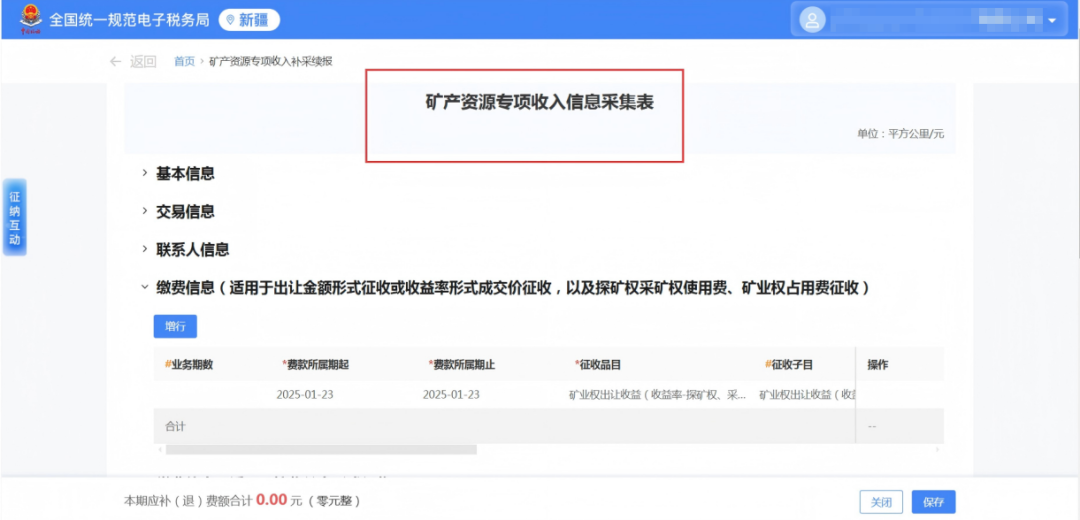Open the 征纳互动 side panel
The width and height of the screenshot is (1080, 520).
[x=14, y=218]
